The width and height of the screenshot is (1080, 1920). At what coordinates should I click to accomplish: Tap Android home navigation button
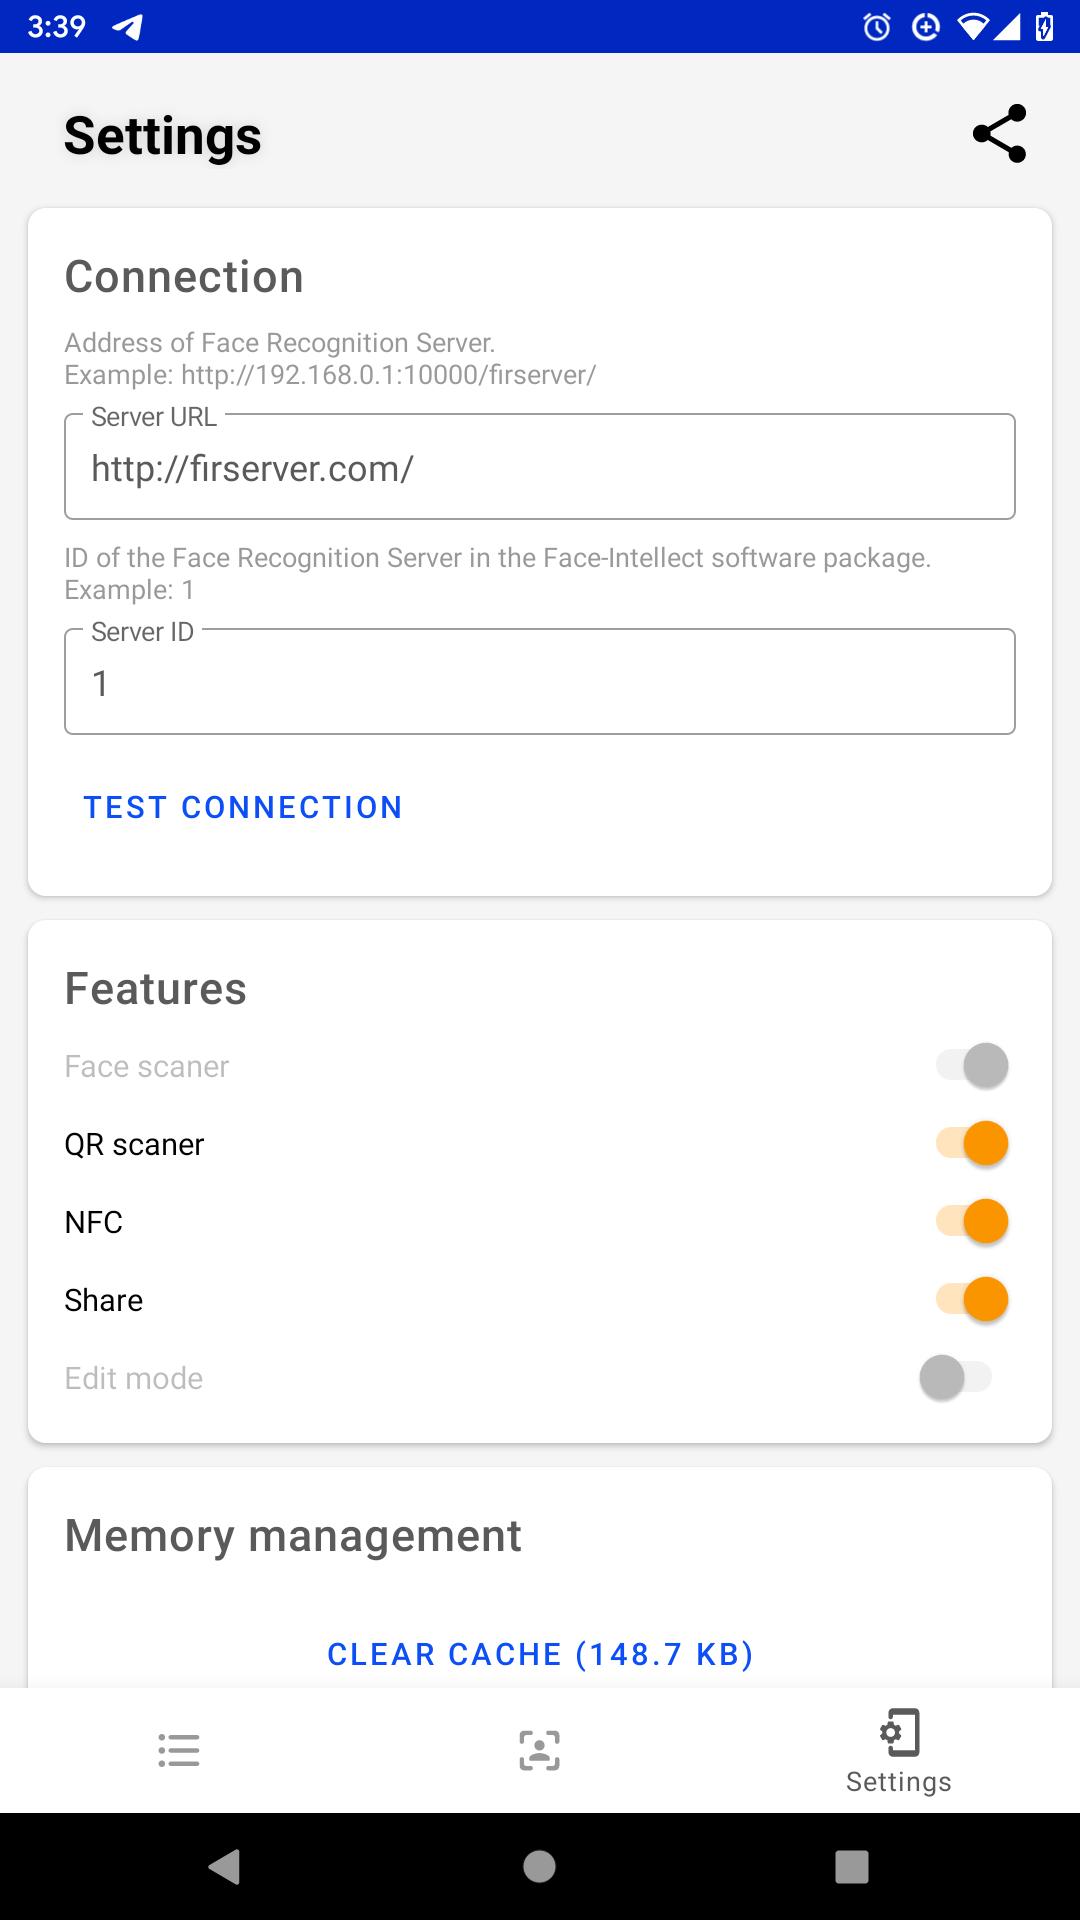click(x=539, y=1866)
